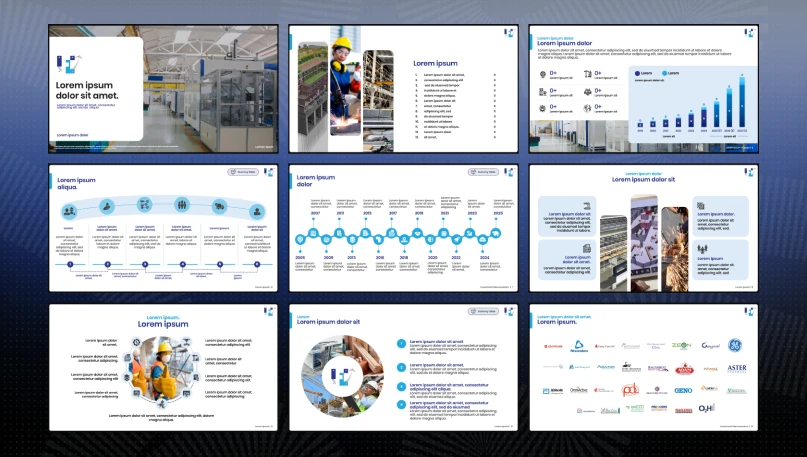This screenshot has width=807, height=457.
Task: Select the title "Lorem ipsum dolor sit amet."
Action: point(87,90)
